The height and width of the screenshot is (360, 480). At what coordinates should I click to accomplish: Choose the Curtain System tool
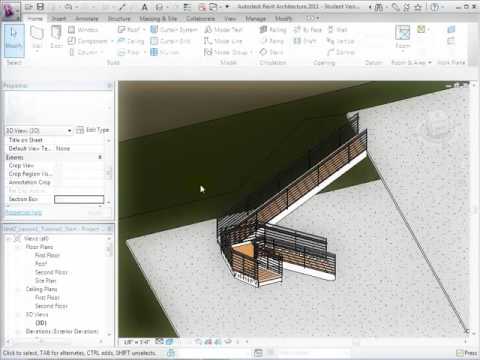pos(174,30)
